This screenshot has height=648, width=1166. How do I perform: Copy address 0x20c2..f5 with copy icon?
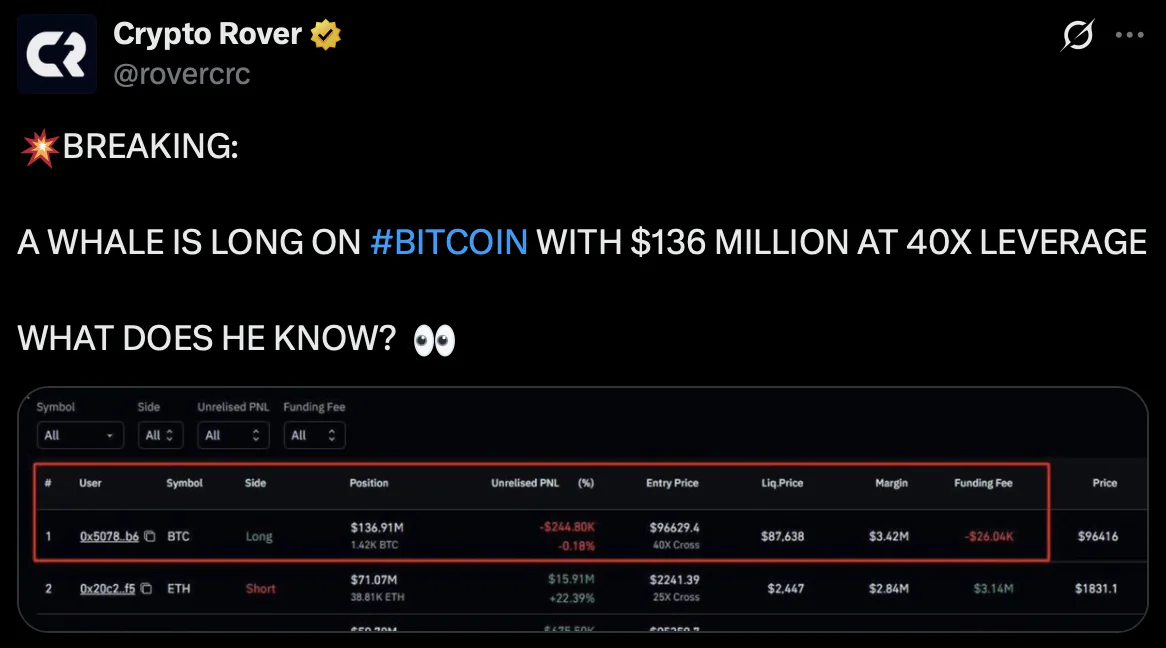[146, 588]
